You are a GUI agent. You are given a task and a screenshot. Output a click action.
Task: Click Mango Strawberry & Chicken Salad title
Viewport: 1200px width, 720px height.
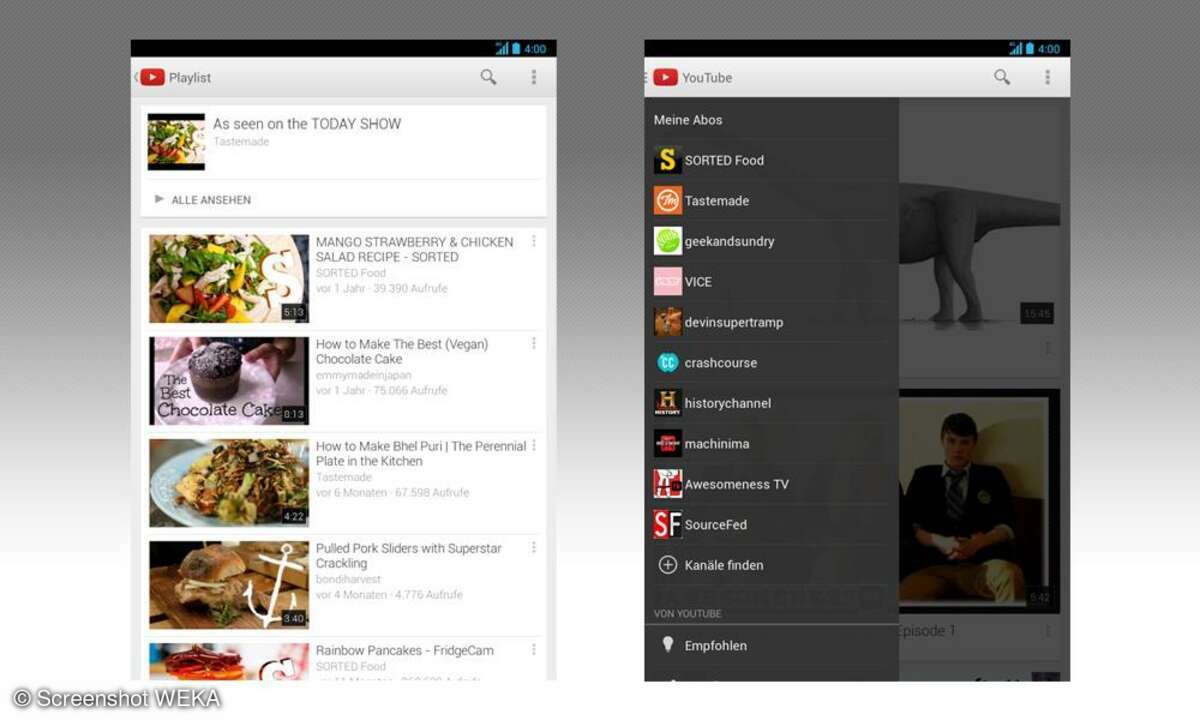pyautogui.click(x=415, y=249)
